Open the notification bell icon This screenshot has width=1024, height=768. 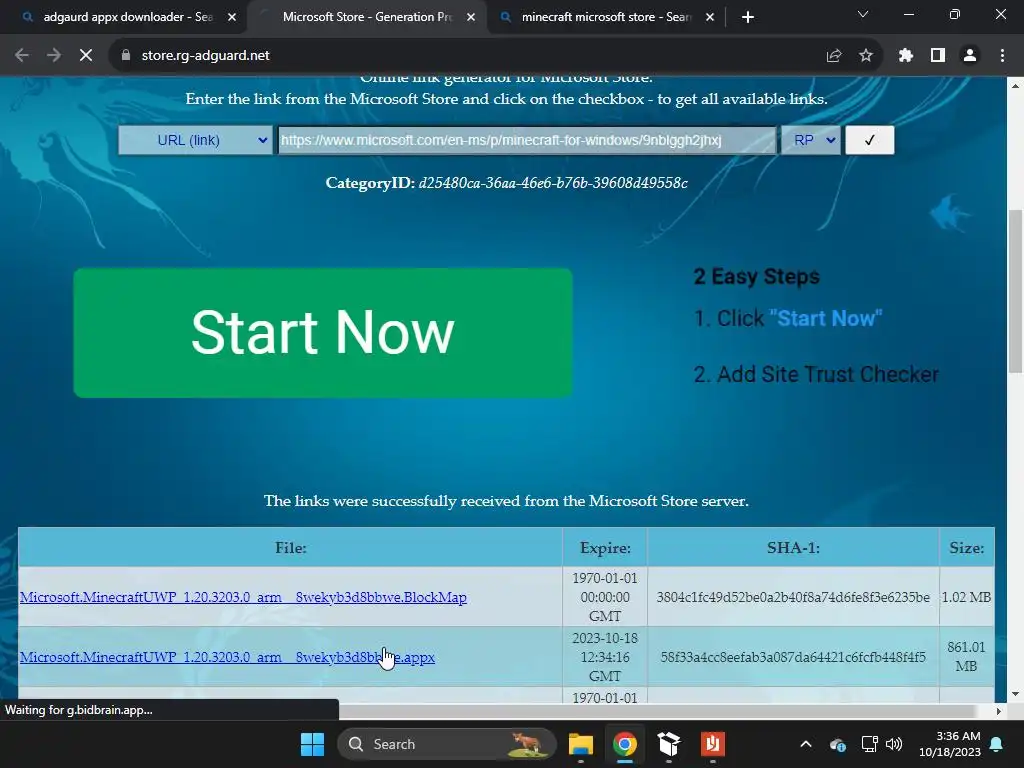coord(997,744)
